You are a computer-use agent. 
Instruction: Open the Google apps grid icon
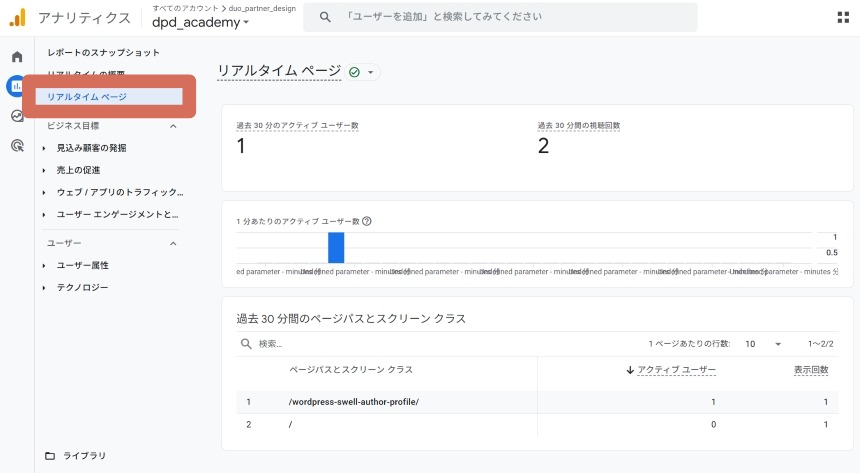(842, 17)
